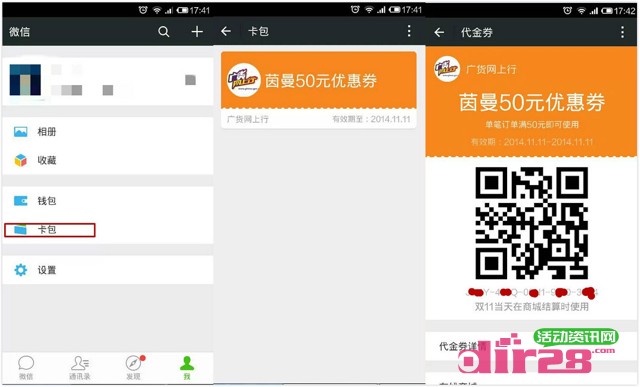This screenshot has width=640, height=387.
Task: Open 钱包 wallet entry
Action: tap(108, 201)
